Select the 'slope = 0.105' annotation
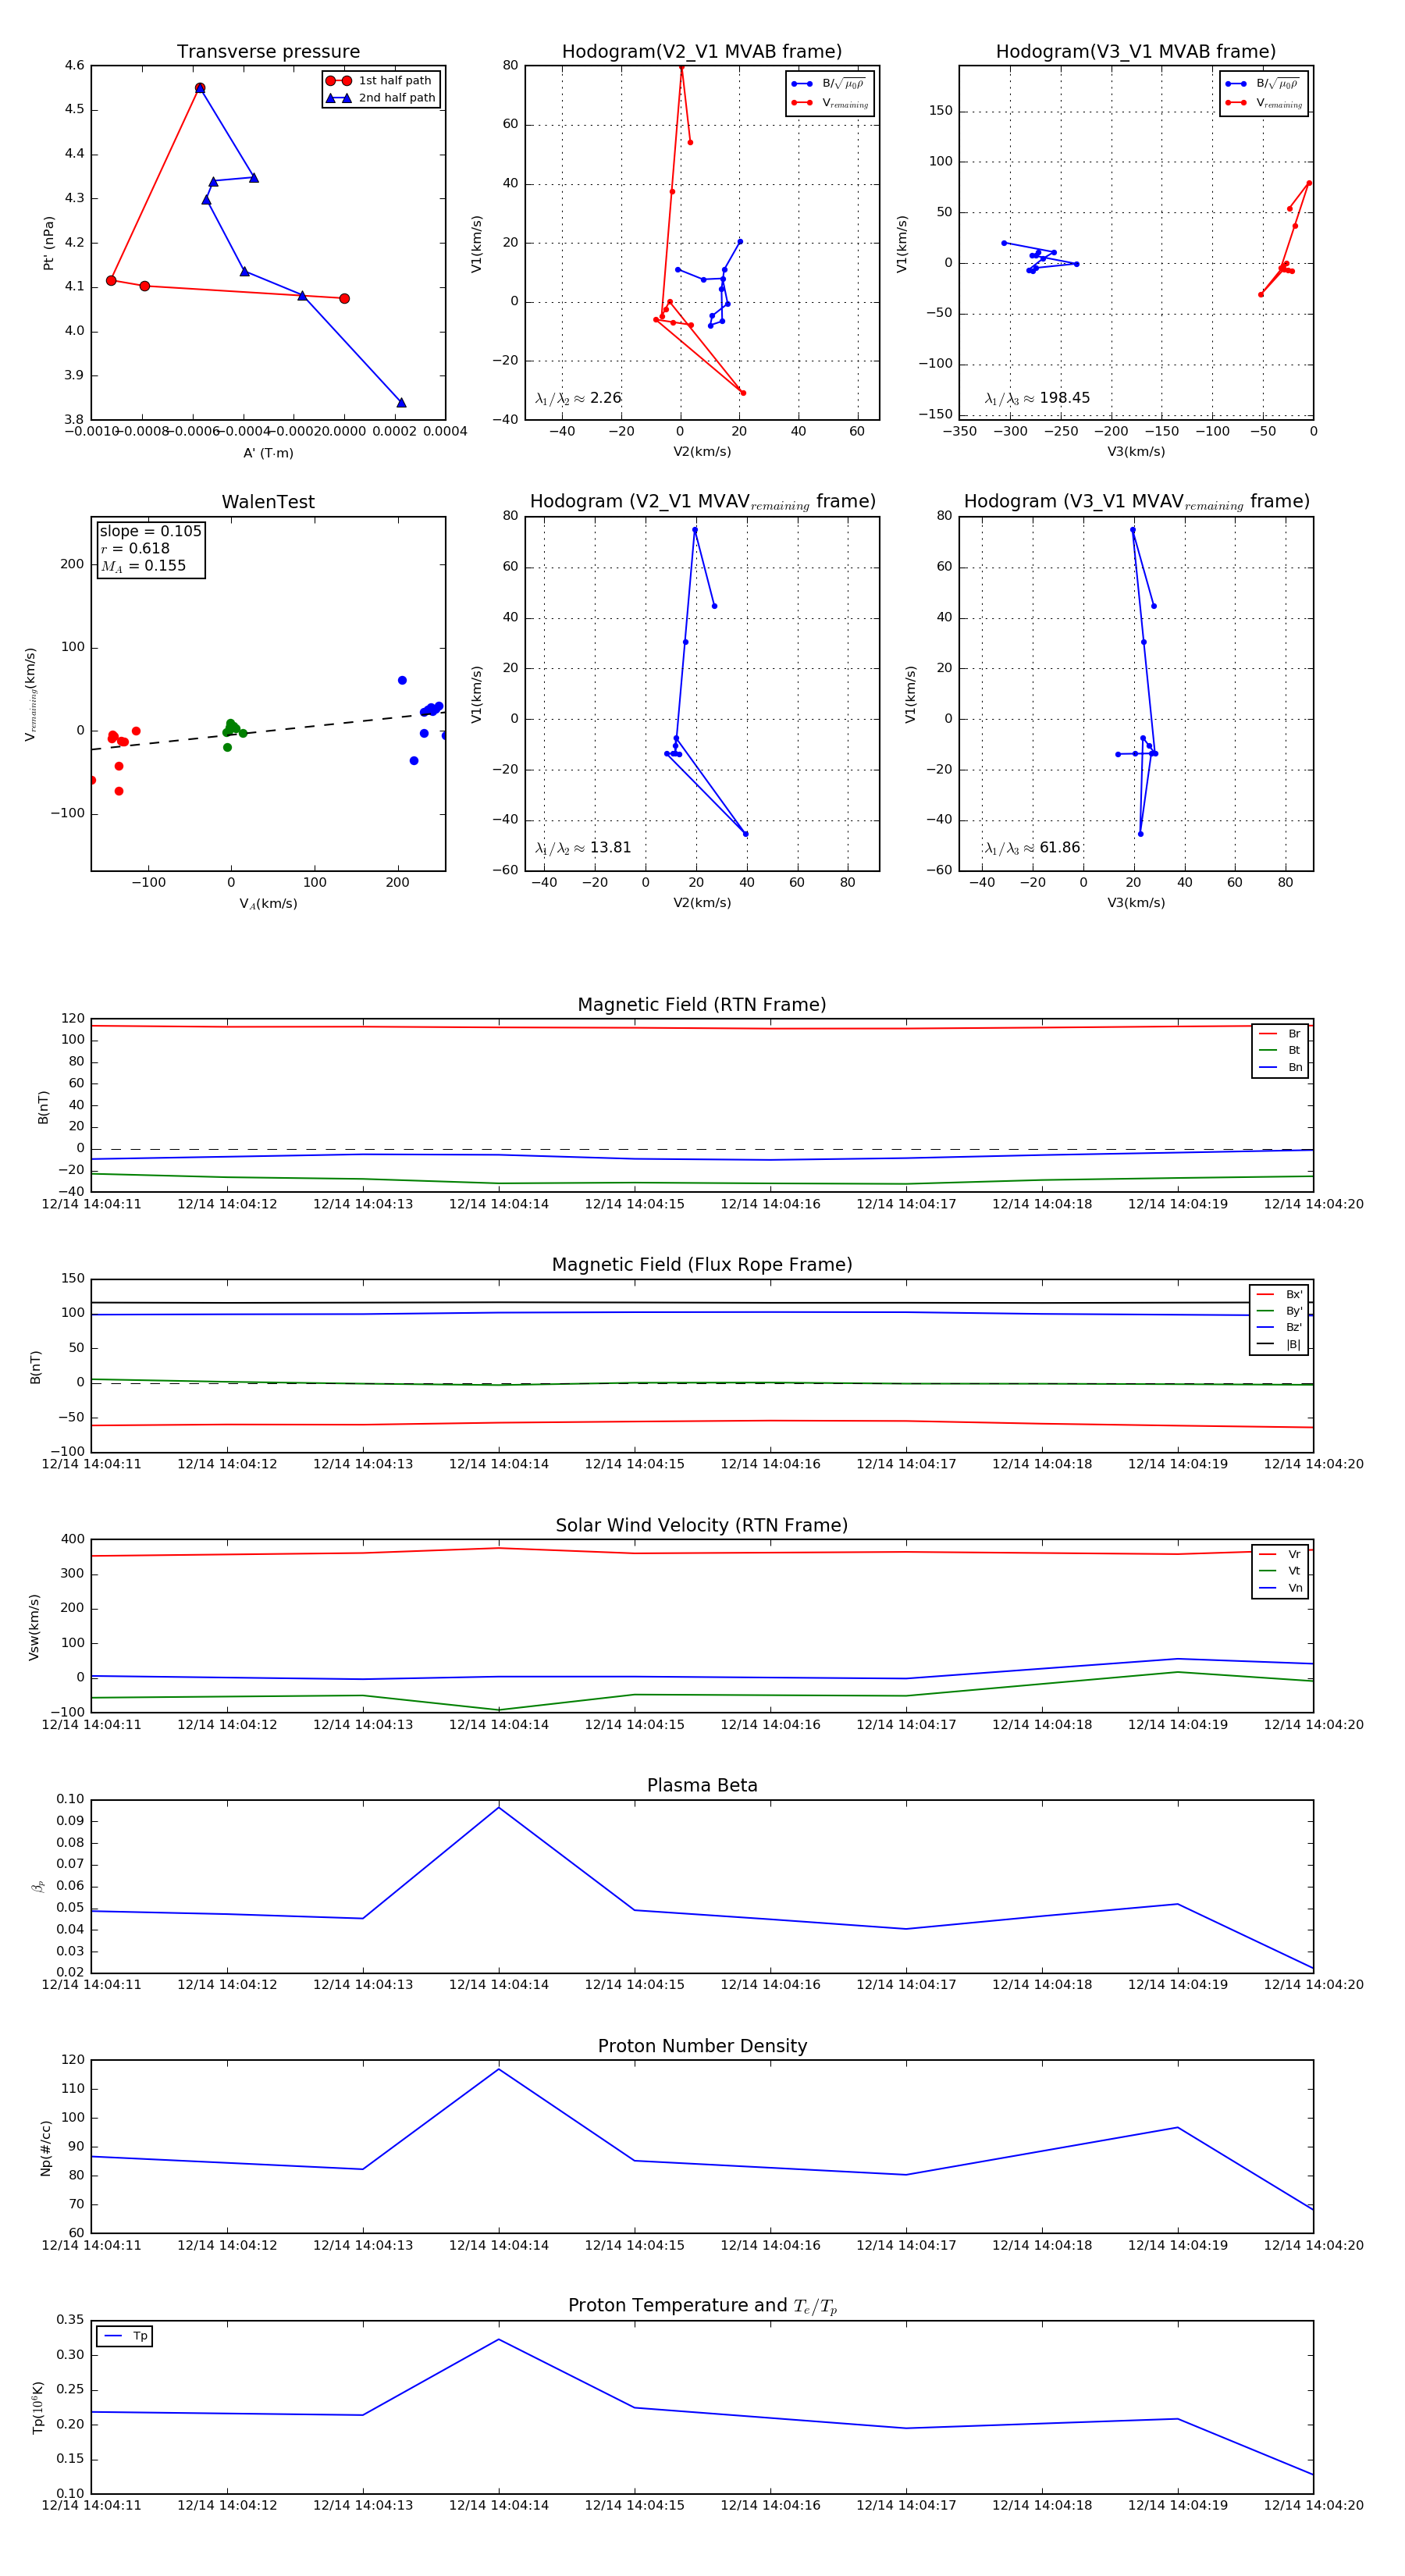The image size is (1405, 2576). (x=150, y=531)
